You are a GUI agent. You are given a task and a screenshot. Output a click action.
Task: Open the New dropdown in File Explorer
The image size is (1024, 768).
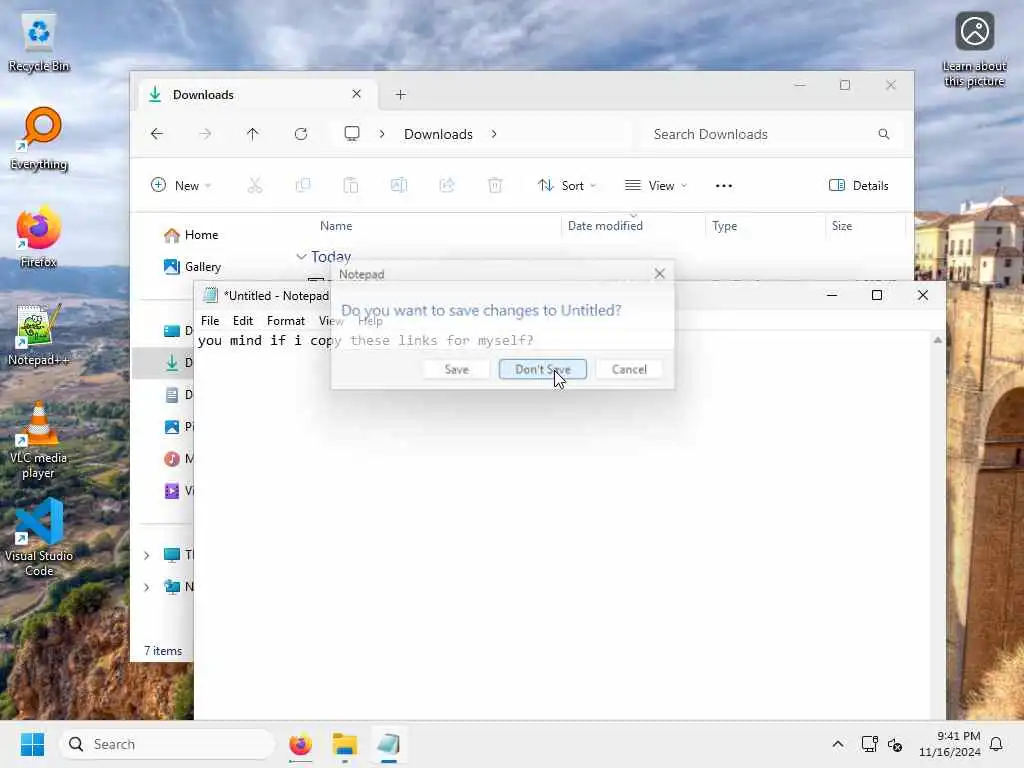[181, 185]
